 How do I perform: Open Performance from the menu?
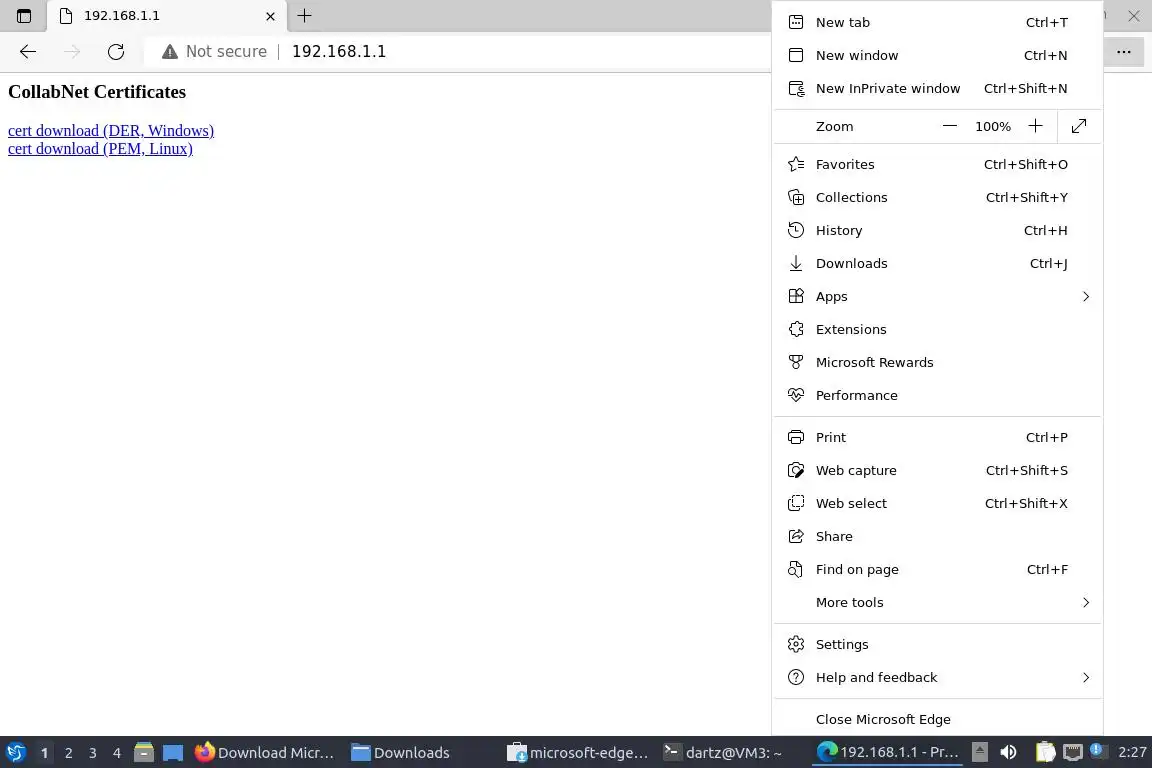click(937, 396)
